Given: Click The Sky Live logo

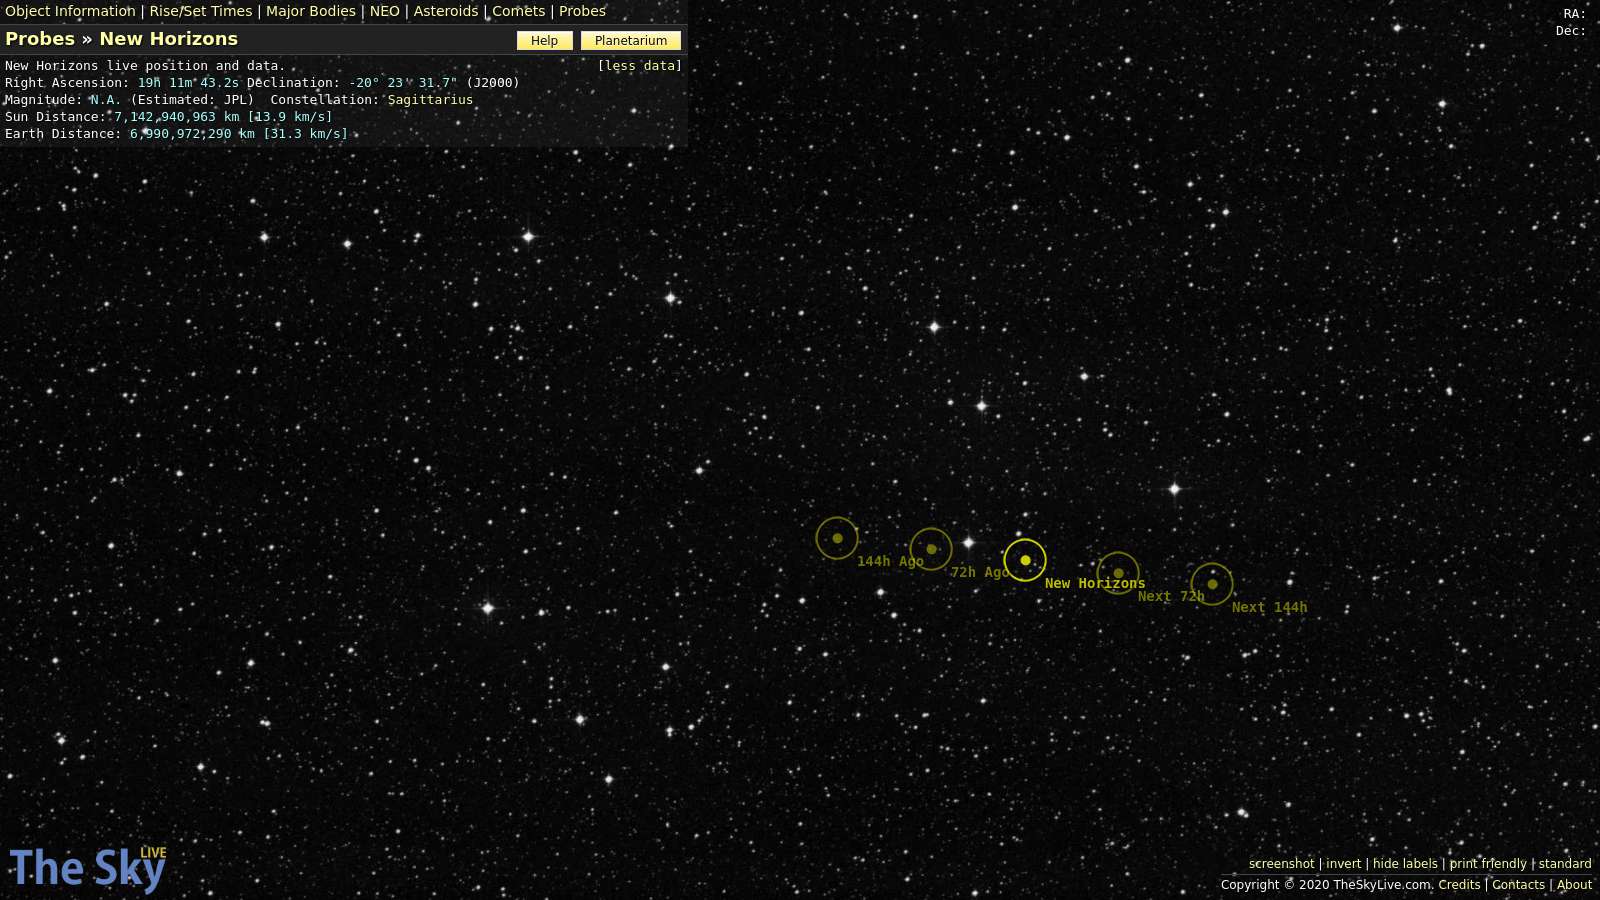Looking at the screenshot, I should click(88, 868).
